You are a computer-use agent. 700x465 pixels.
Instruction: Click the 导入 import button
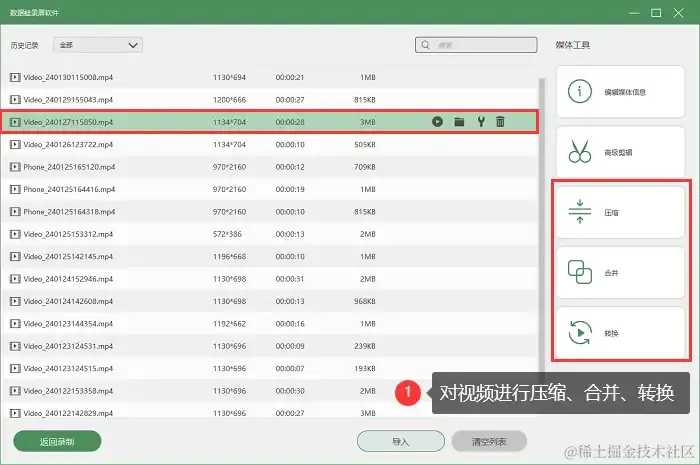coord(400,441)
